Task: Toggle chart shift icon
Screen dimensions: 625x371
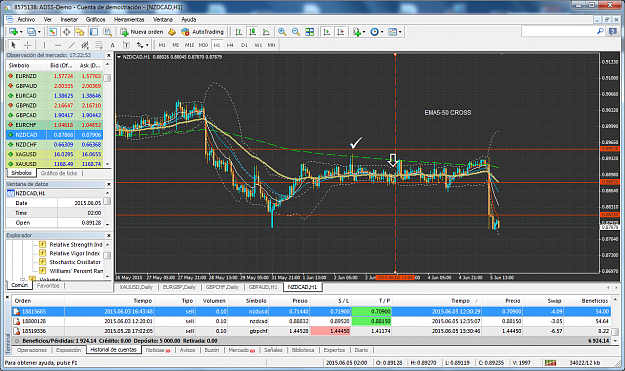Action: click(340, 32)
